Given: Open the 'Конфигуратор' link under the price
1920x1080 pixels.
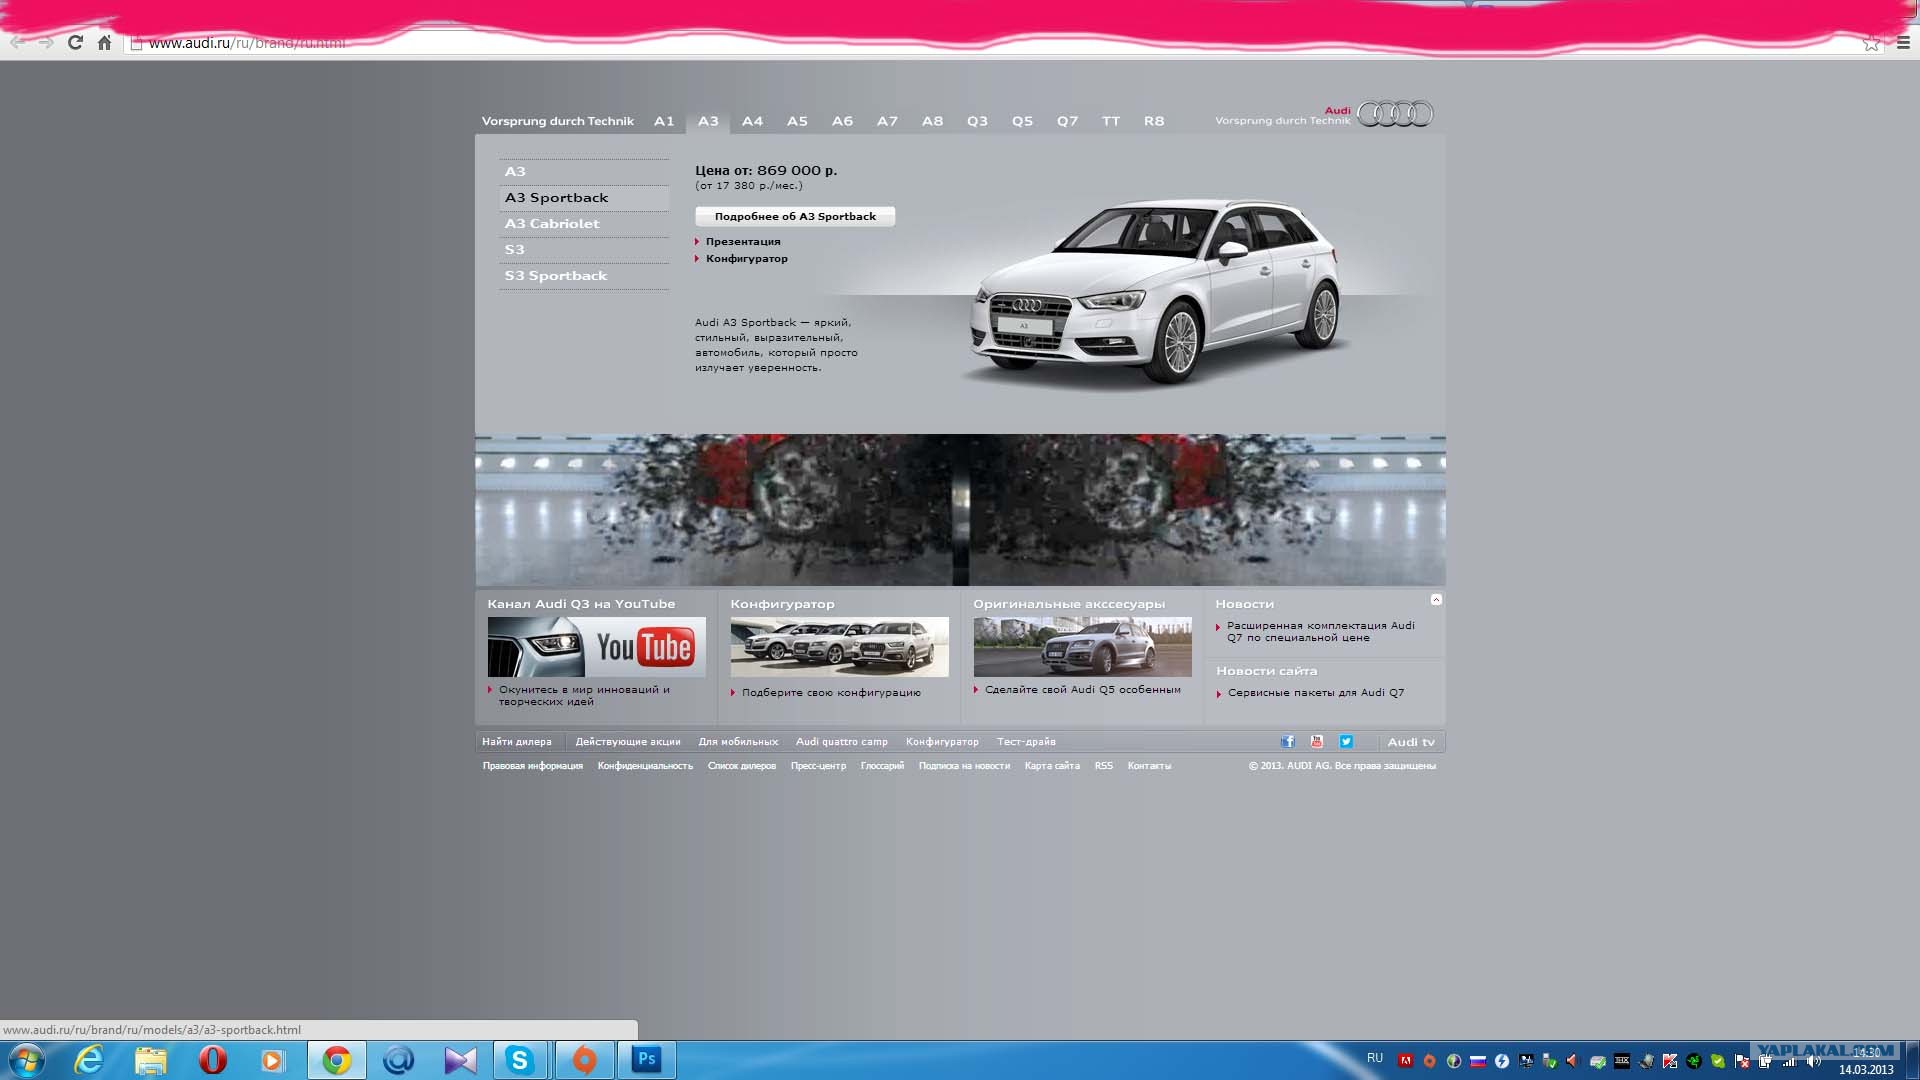Looking at the screenshot, I should [x=747, y=259].
